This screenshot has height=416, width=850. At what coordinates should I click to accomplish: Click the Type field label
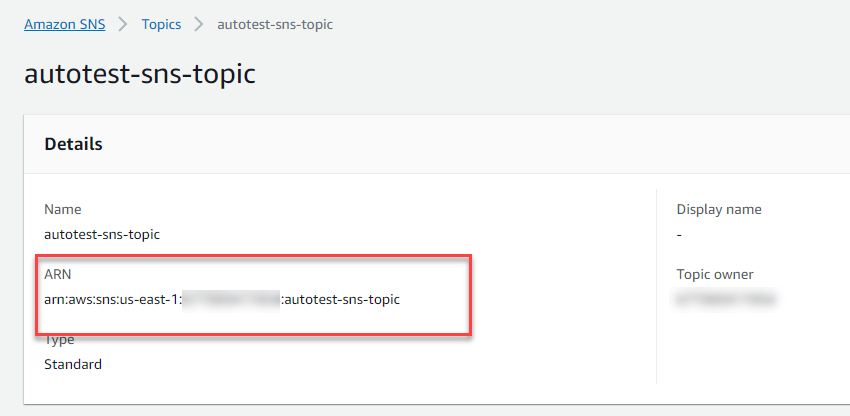[x=60, y=340]
